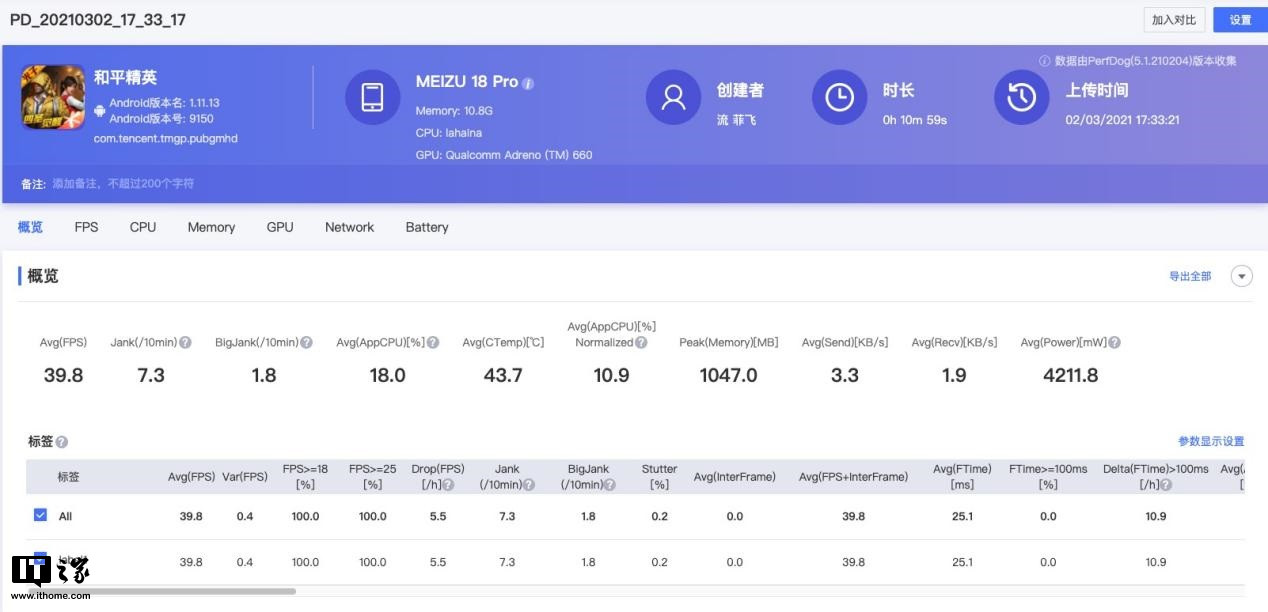
Task: Open 参数显示设置 above the table
Action: click(1213, 440)
